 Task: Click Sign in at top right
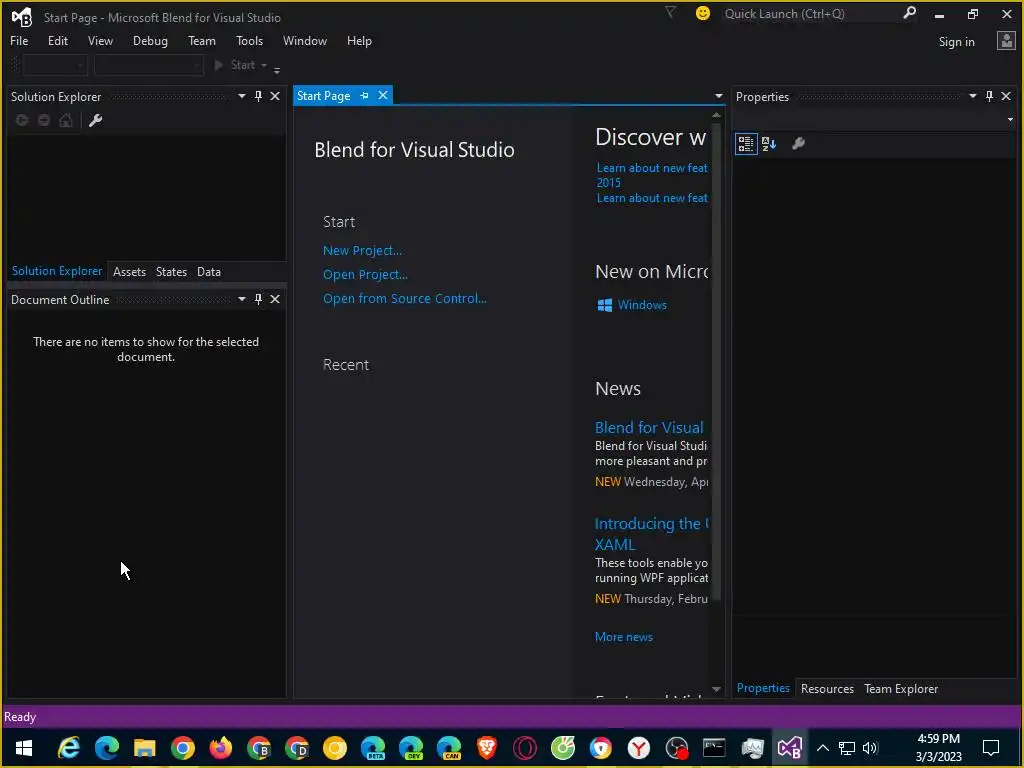(956, 42)
